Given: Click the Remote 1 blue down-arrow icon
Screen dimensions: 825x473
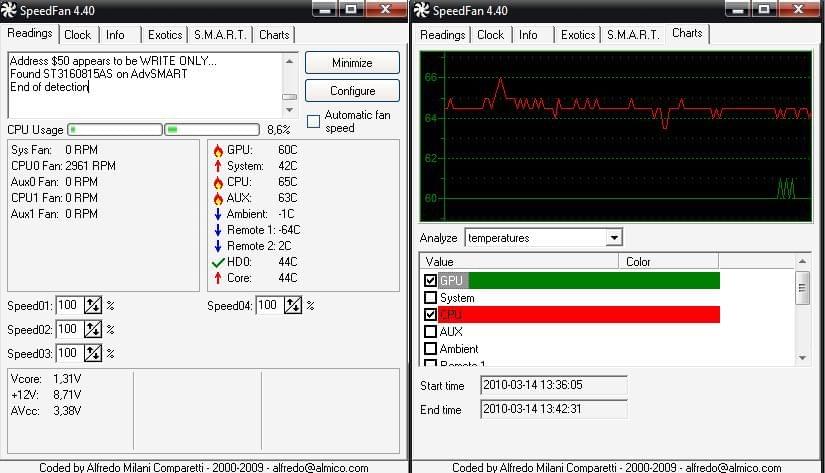Looking at the screenshot, I should click(218, 230).
